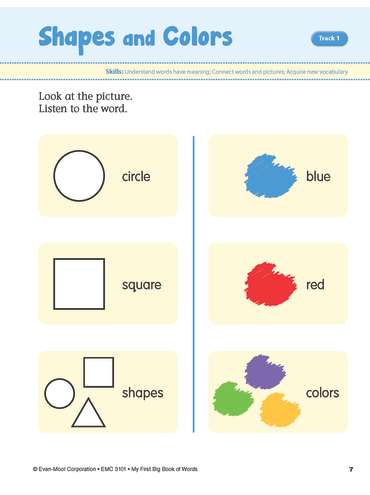Click the word "square"
The width and height of the screenshot is (370, 495).
click(x=142, y=285)
